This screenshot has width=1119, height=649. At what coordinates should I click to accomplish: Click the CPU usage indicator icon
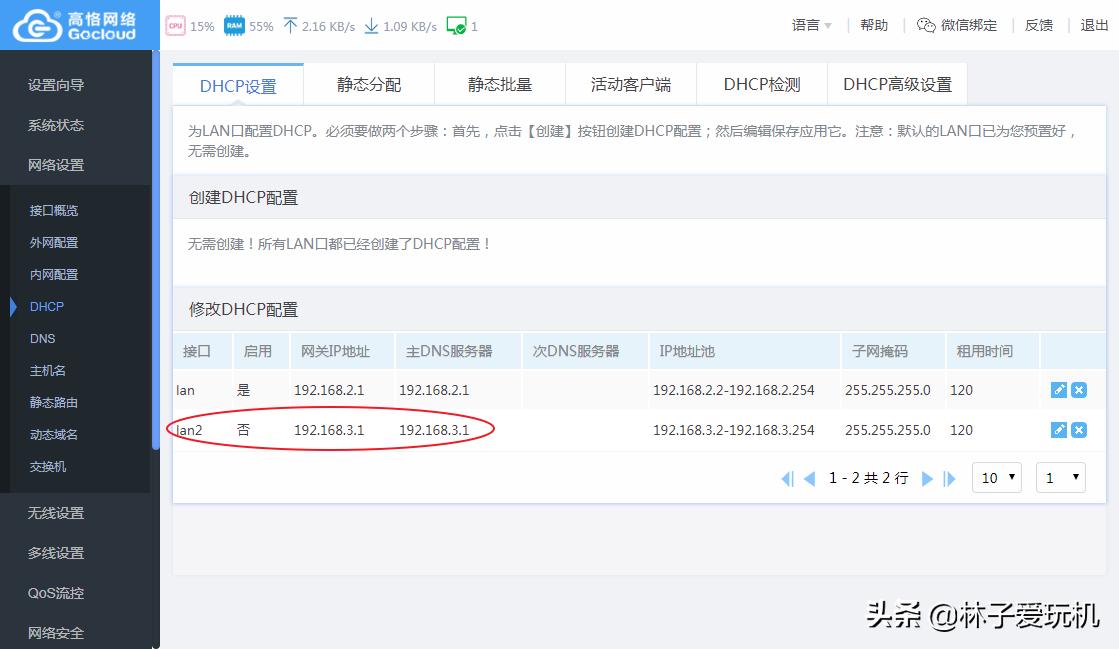(x=177, y=23)
